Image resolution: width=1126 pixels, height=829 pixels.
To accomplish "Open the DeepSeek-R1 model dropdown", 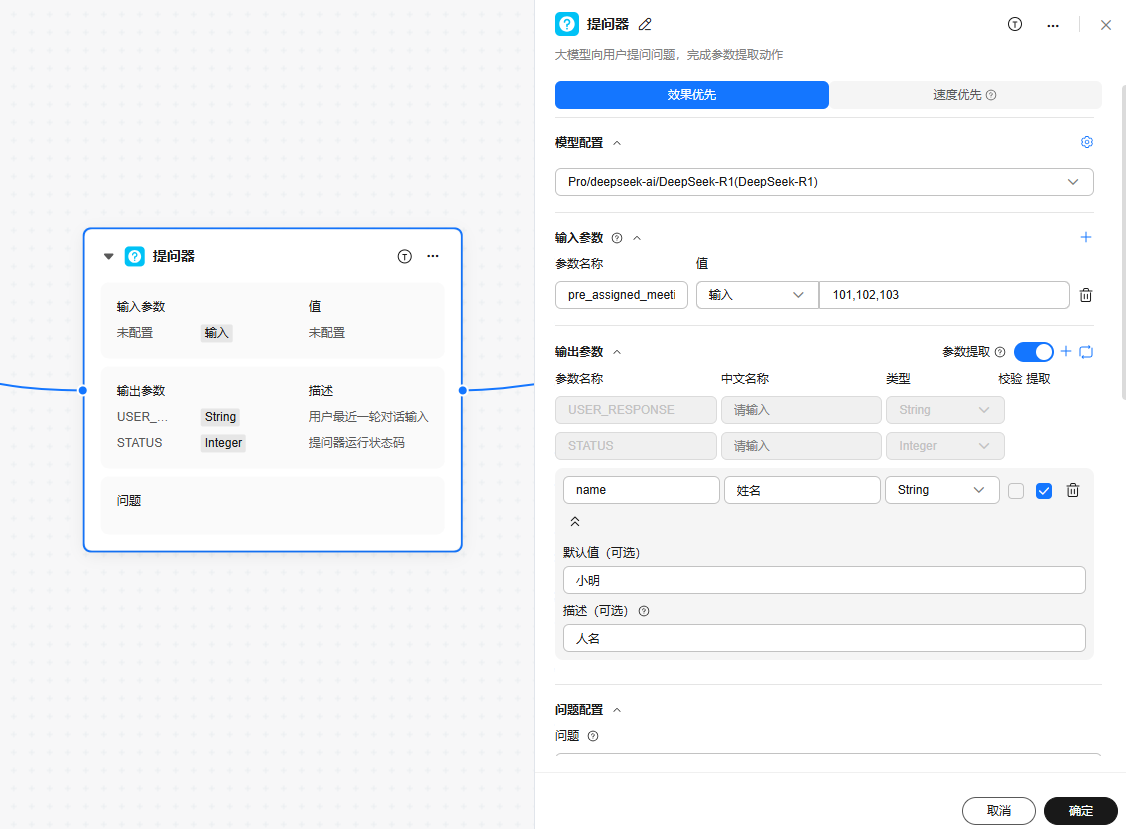I will click(x=823, y=182).
